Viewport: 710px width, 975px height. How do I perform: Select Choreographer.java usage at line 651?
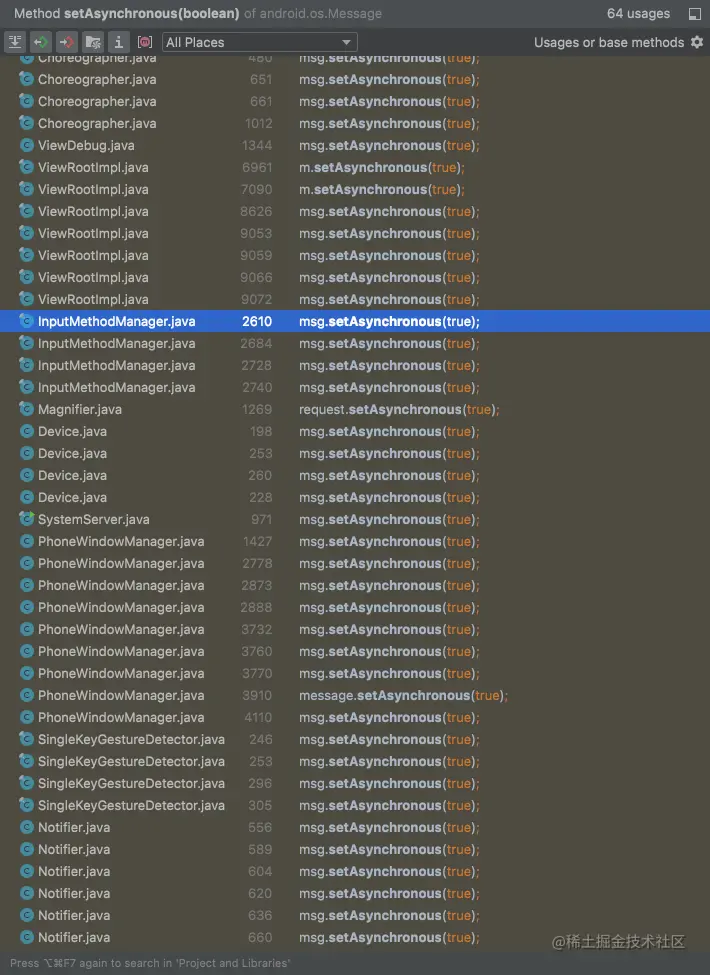355,80
